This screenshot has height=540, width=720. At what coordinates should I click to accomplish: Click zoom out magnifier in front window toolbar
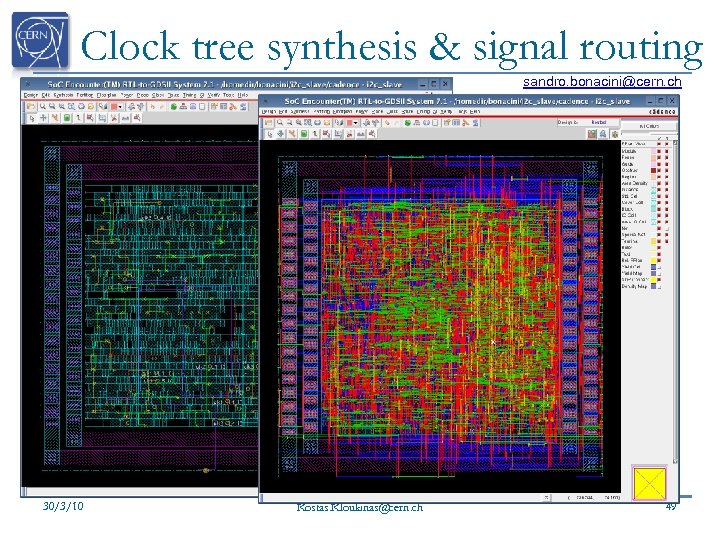289,123
